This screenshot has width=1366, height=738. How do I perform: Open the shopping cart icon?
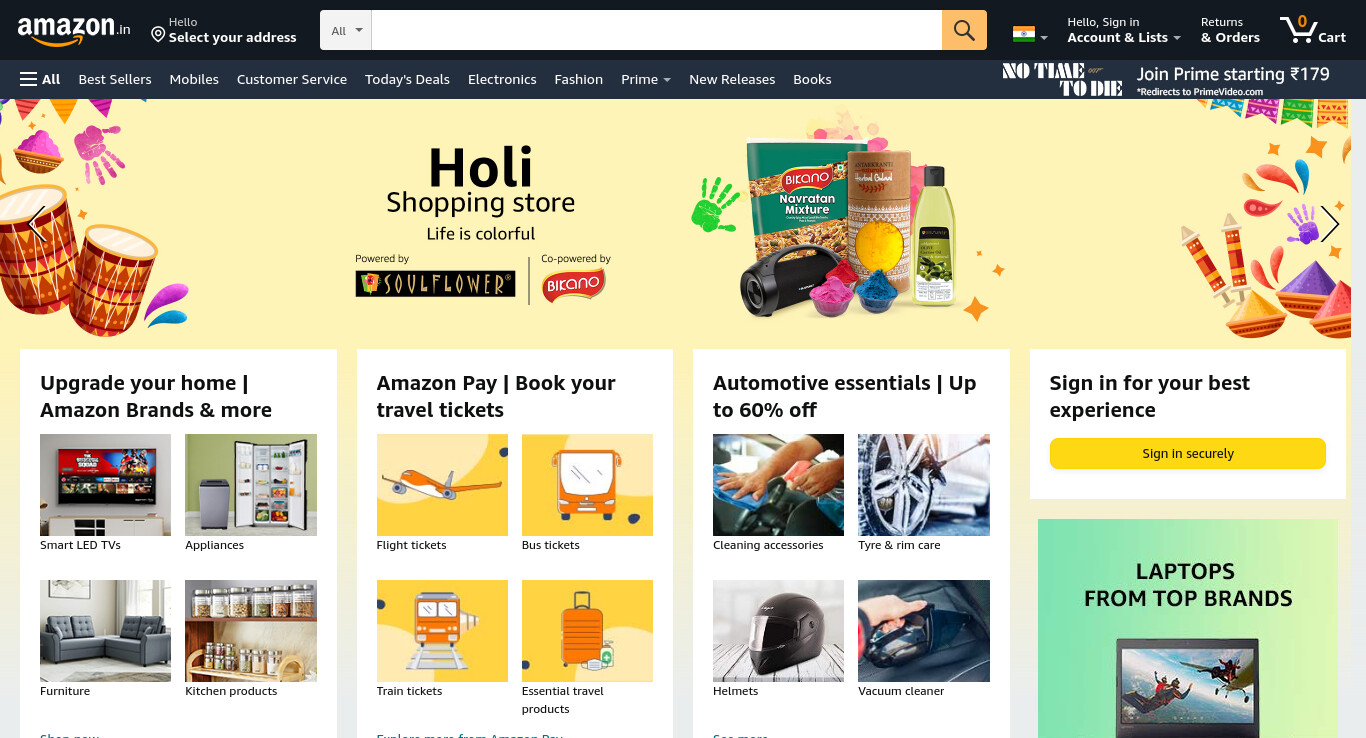tap(1313, 30)
